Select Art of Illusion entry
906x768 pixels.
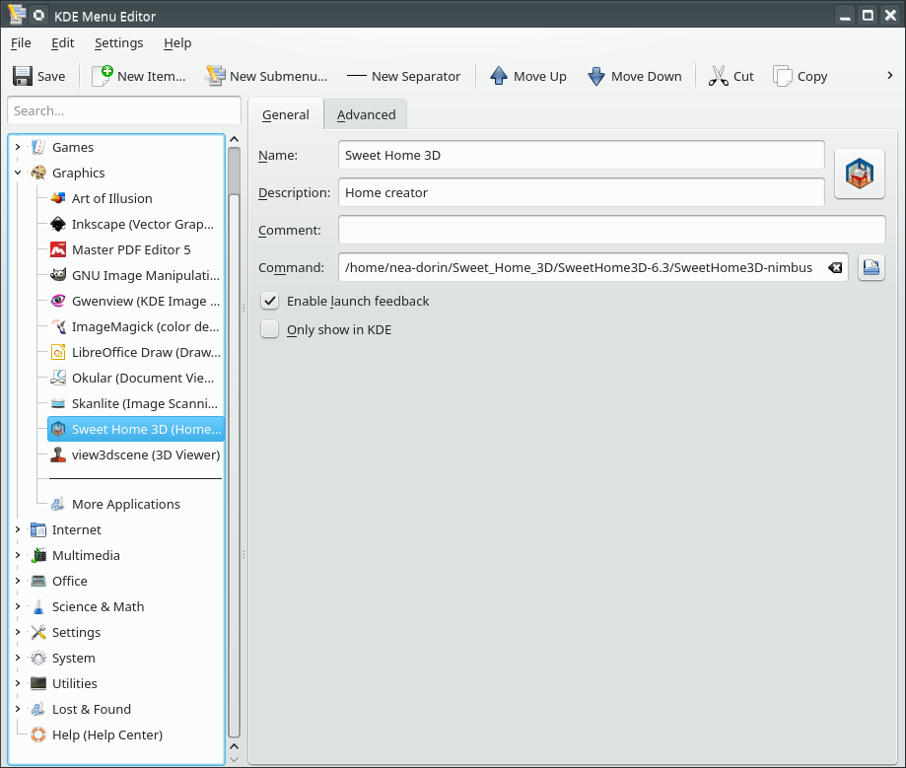tap(112, 198)
